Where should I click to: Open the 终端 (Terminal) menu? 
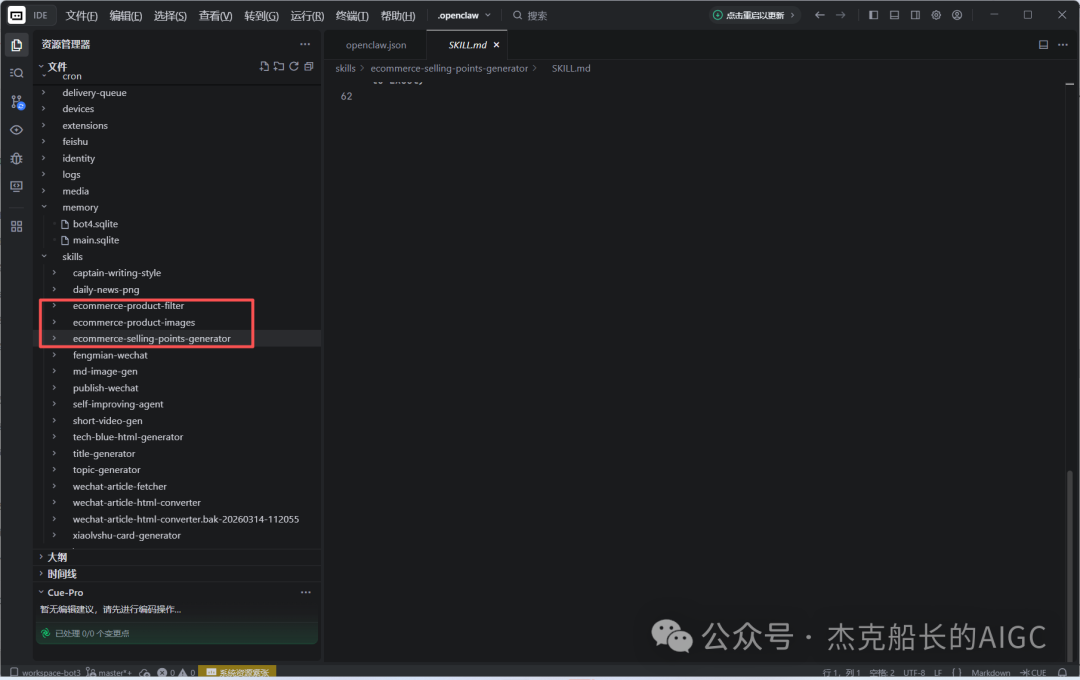click(351, 16)
